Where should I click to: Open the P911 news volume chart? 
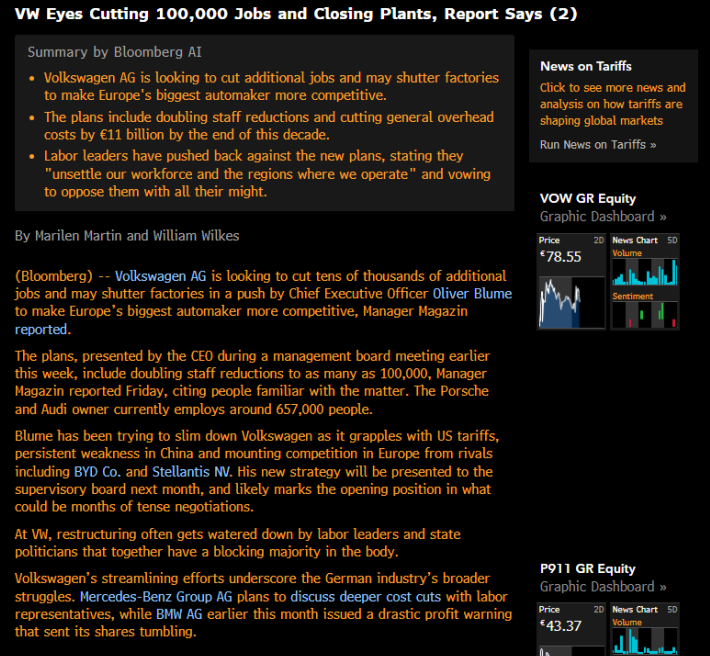coord(645,641)
